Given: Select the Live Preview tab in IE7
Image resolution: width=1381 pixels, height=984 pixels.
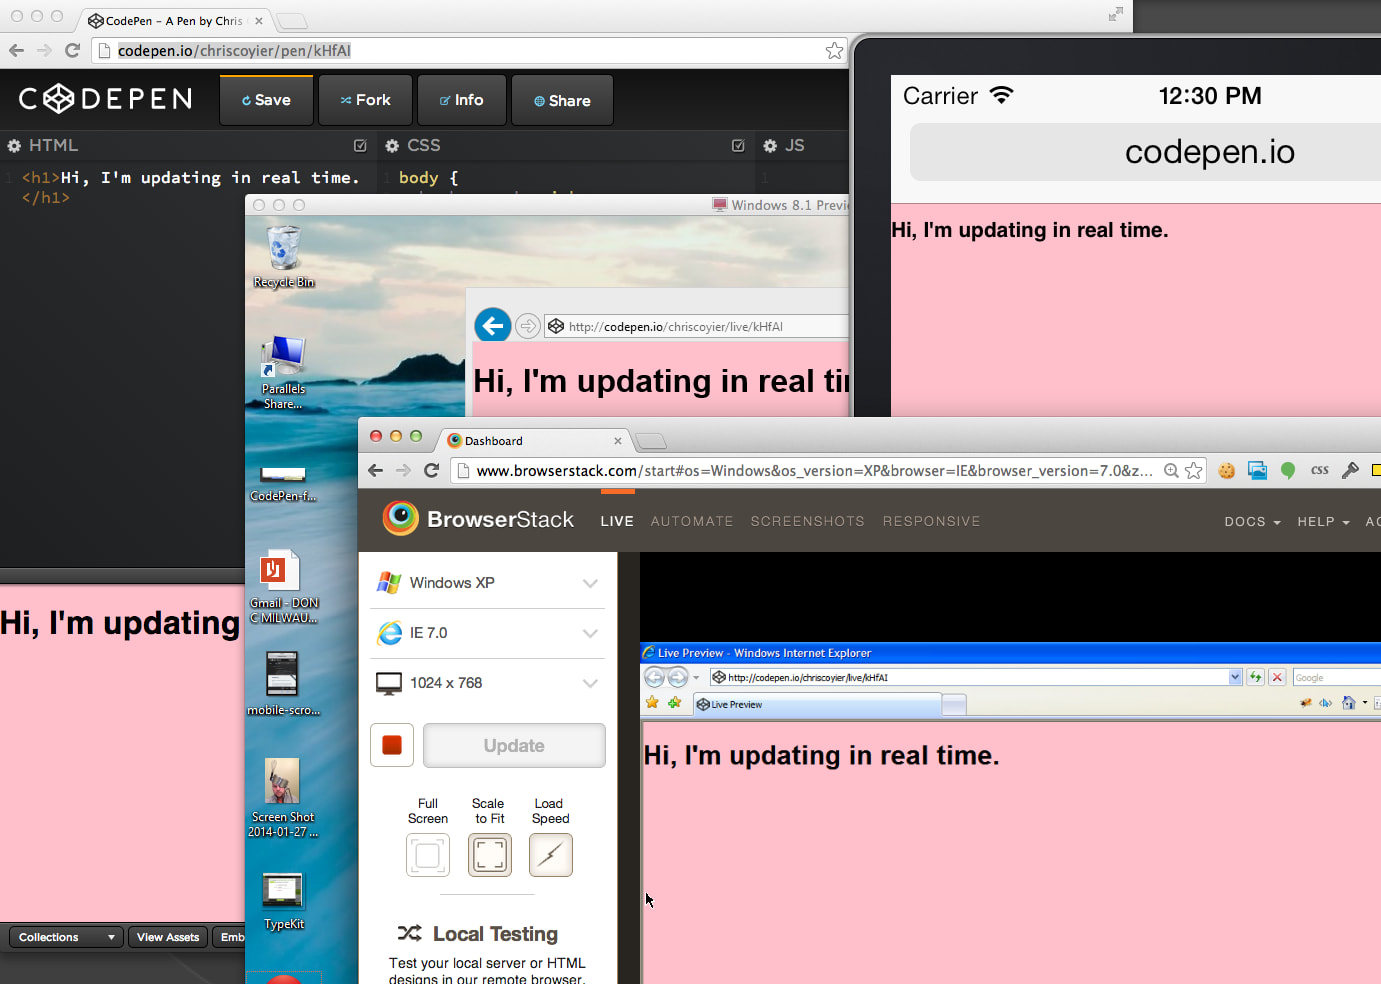Looking at the screenshot, I should 818,704.
